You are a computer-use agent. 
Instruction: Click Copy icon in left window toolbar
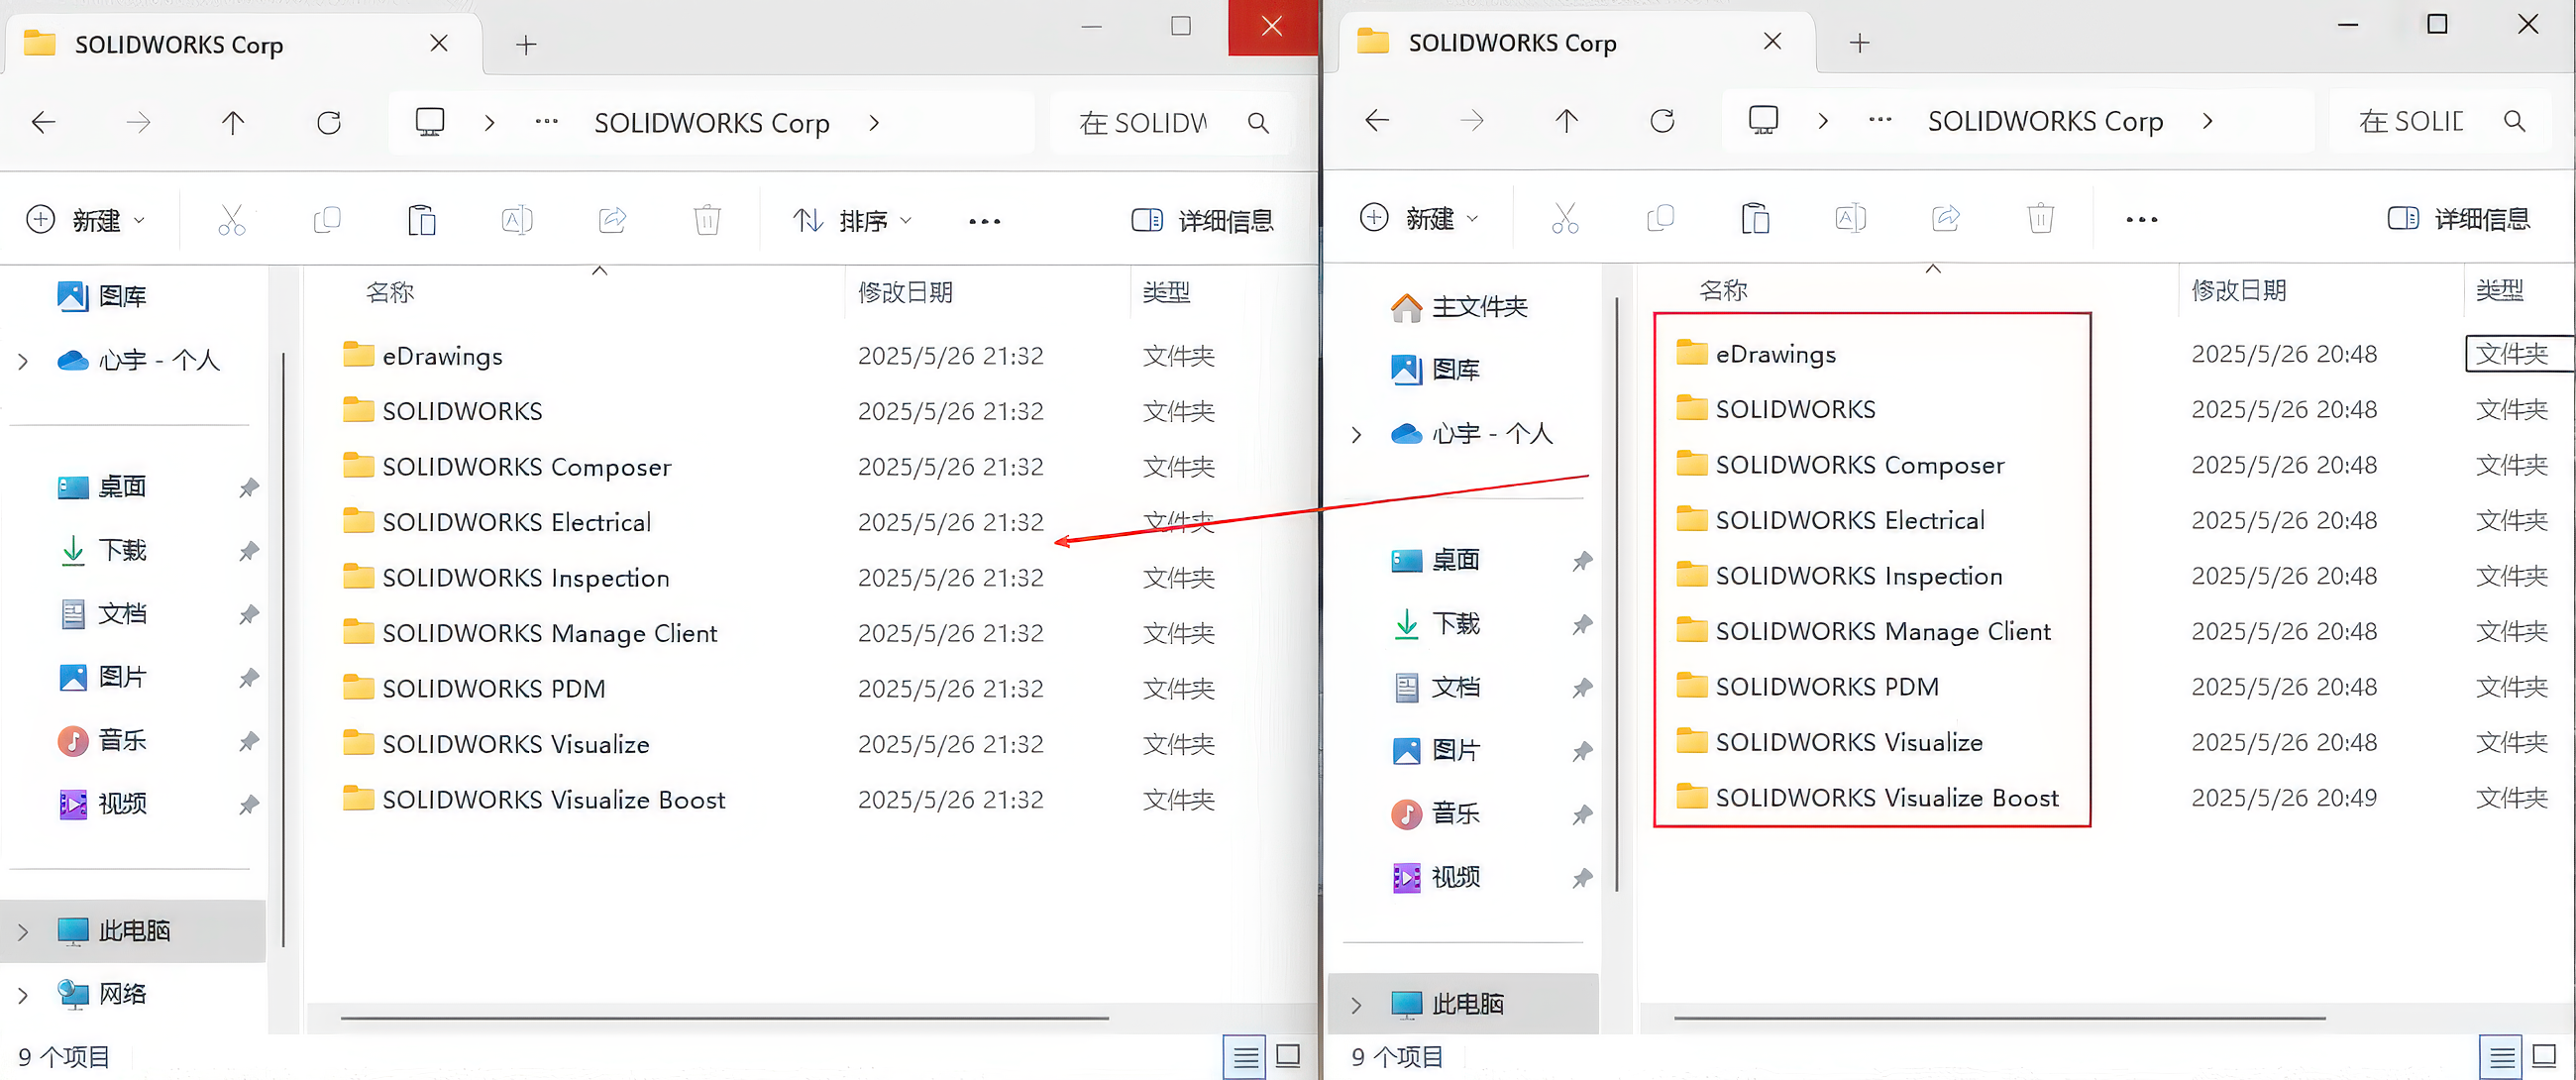tap(327, 220)
